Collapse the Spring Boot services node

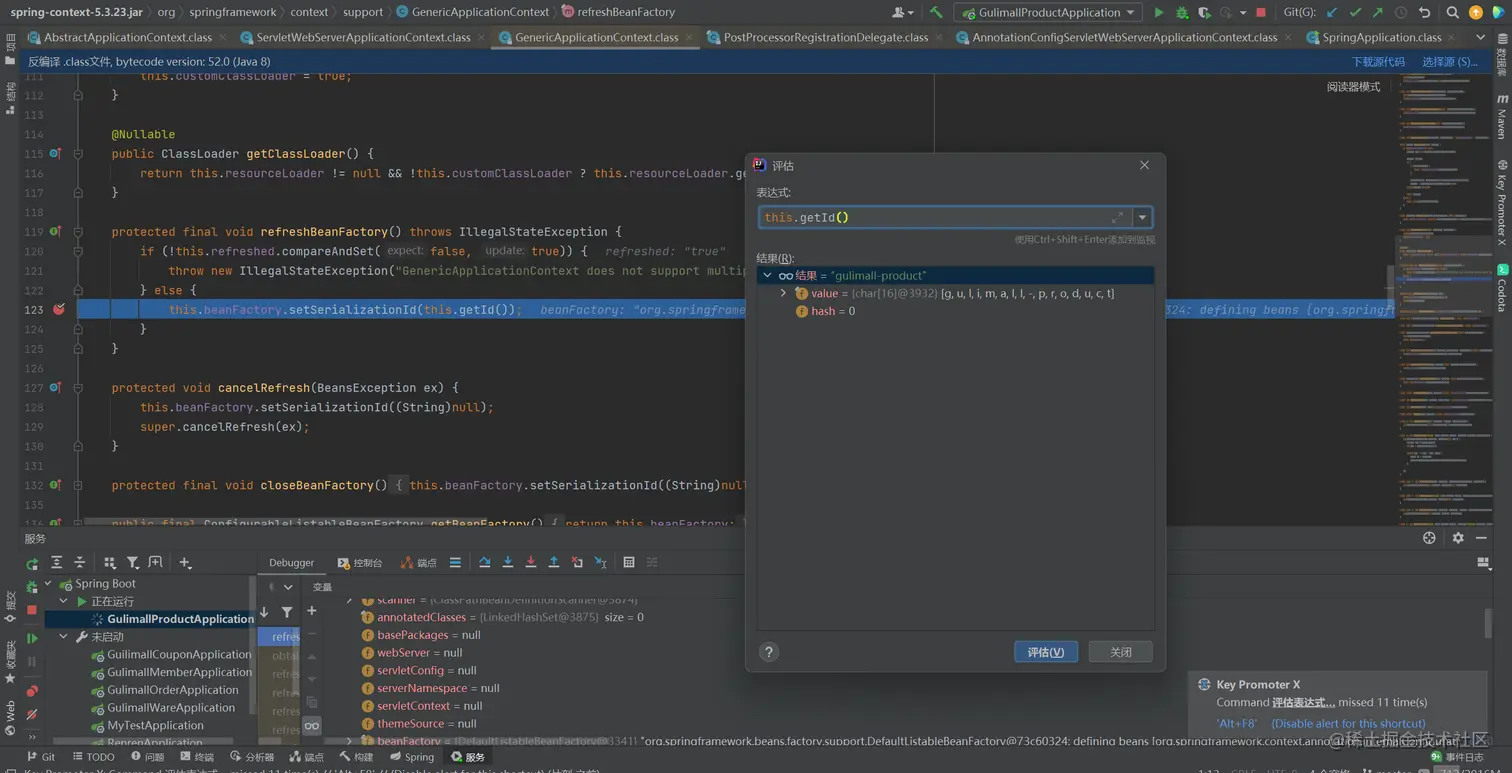coord(50,584)
